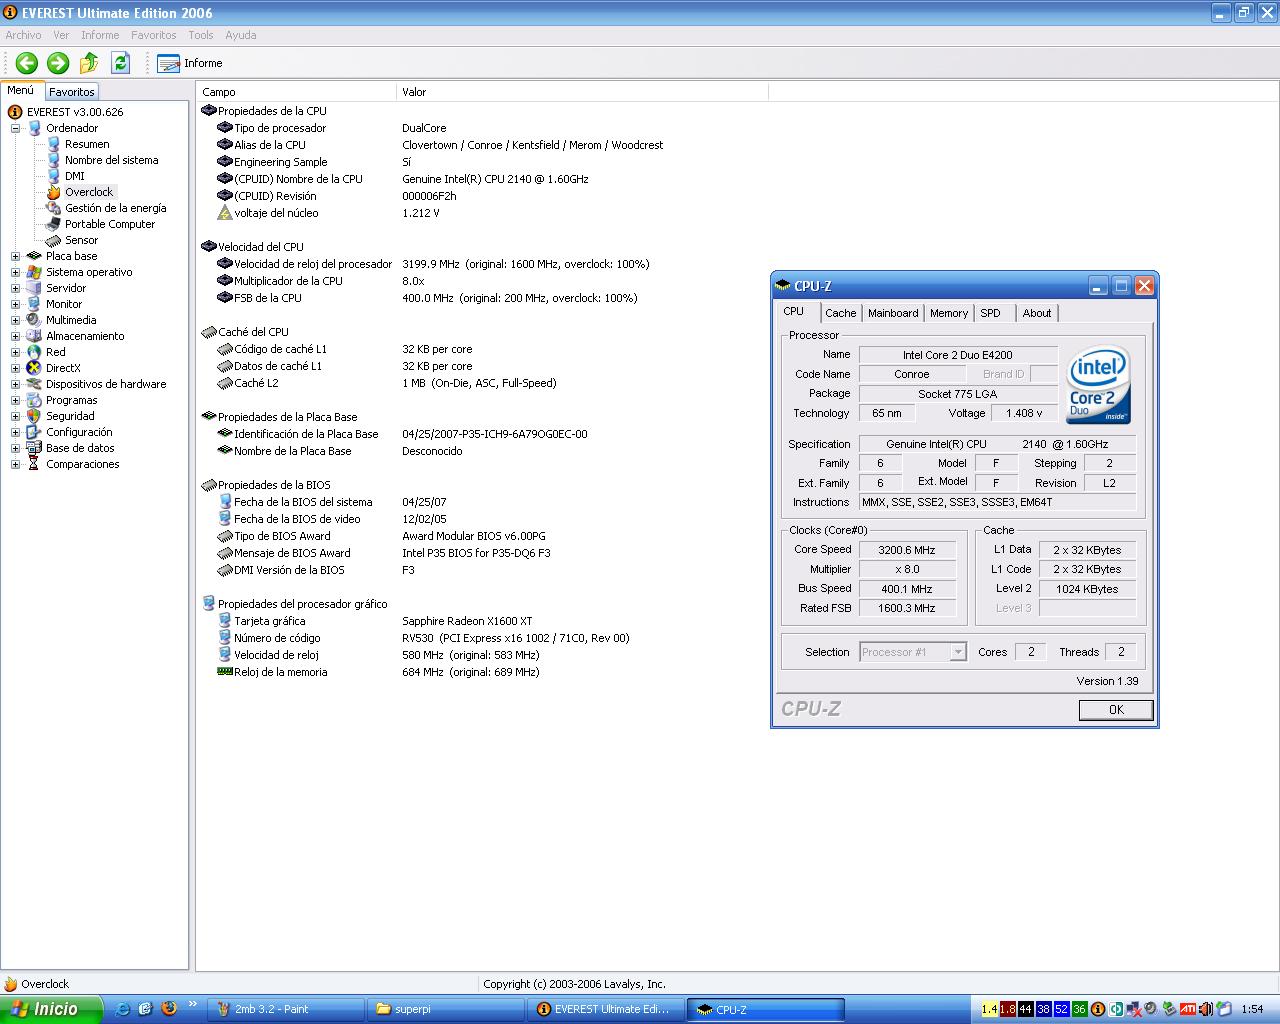Collapse the Ordenador tree node
The image size is (1280, 1024).
[x=15, y=128]
